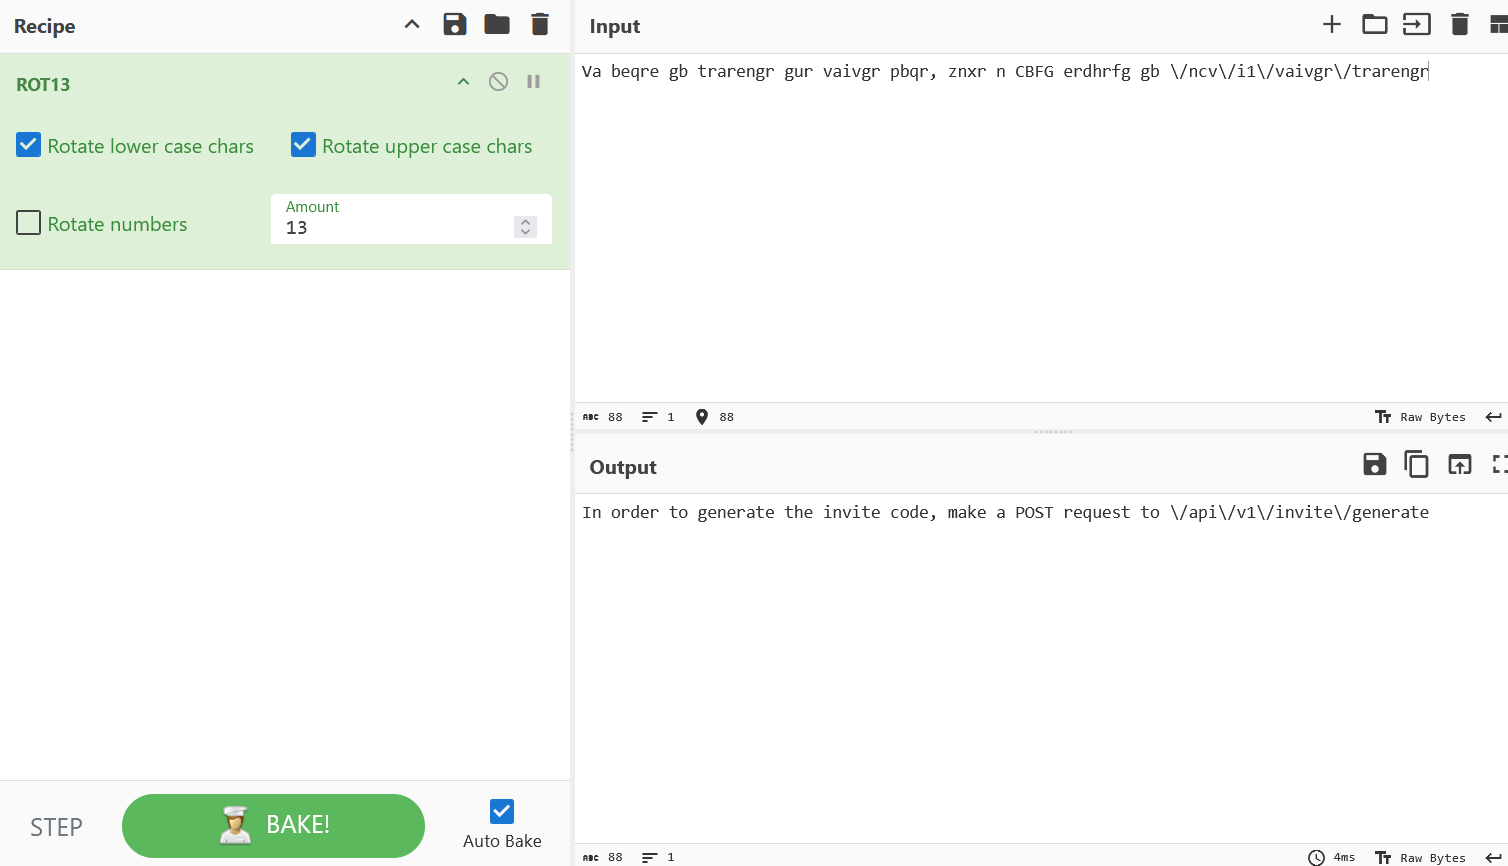Screen dimensions: 1508x866
Task: Disable the ROT13 operation
Action: 498,82
